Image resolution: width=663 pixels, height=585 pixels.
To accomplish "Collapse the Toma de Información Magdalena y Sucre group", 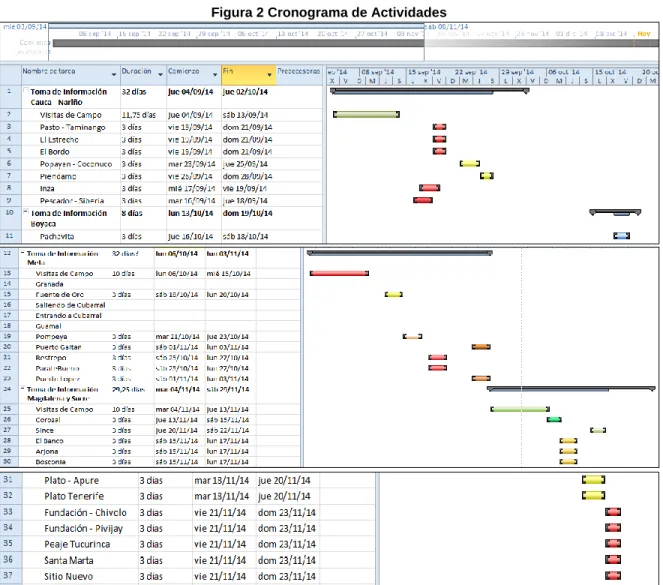I will pos(23,388).
